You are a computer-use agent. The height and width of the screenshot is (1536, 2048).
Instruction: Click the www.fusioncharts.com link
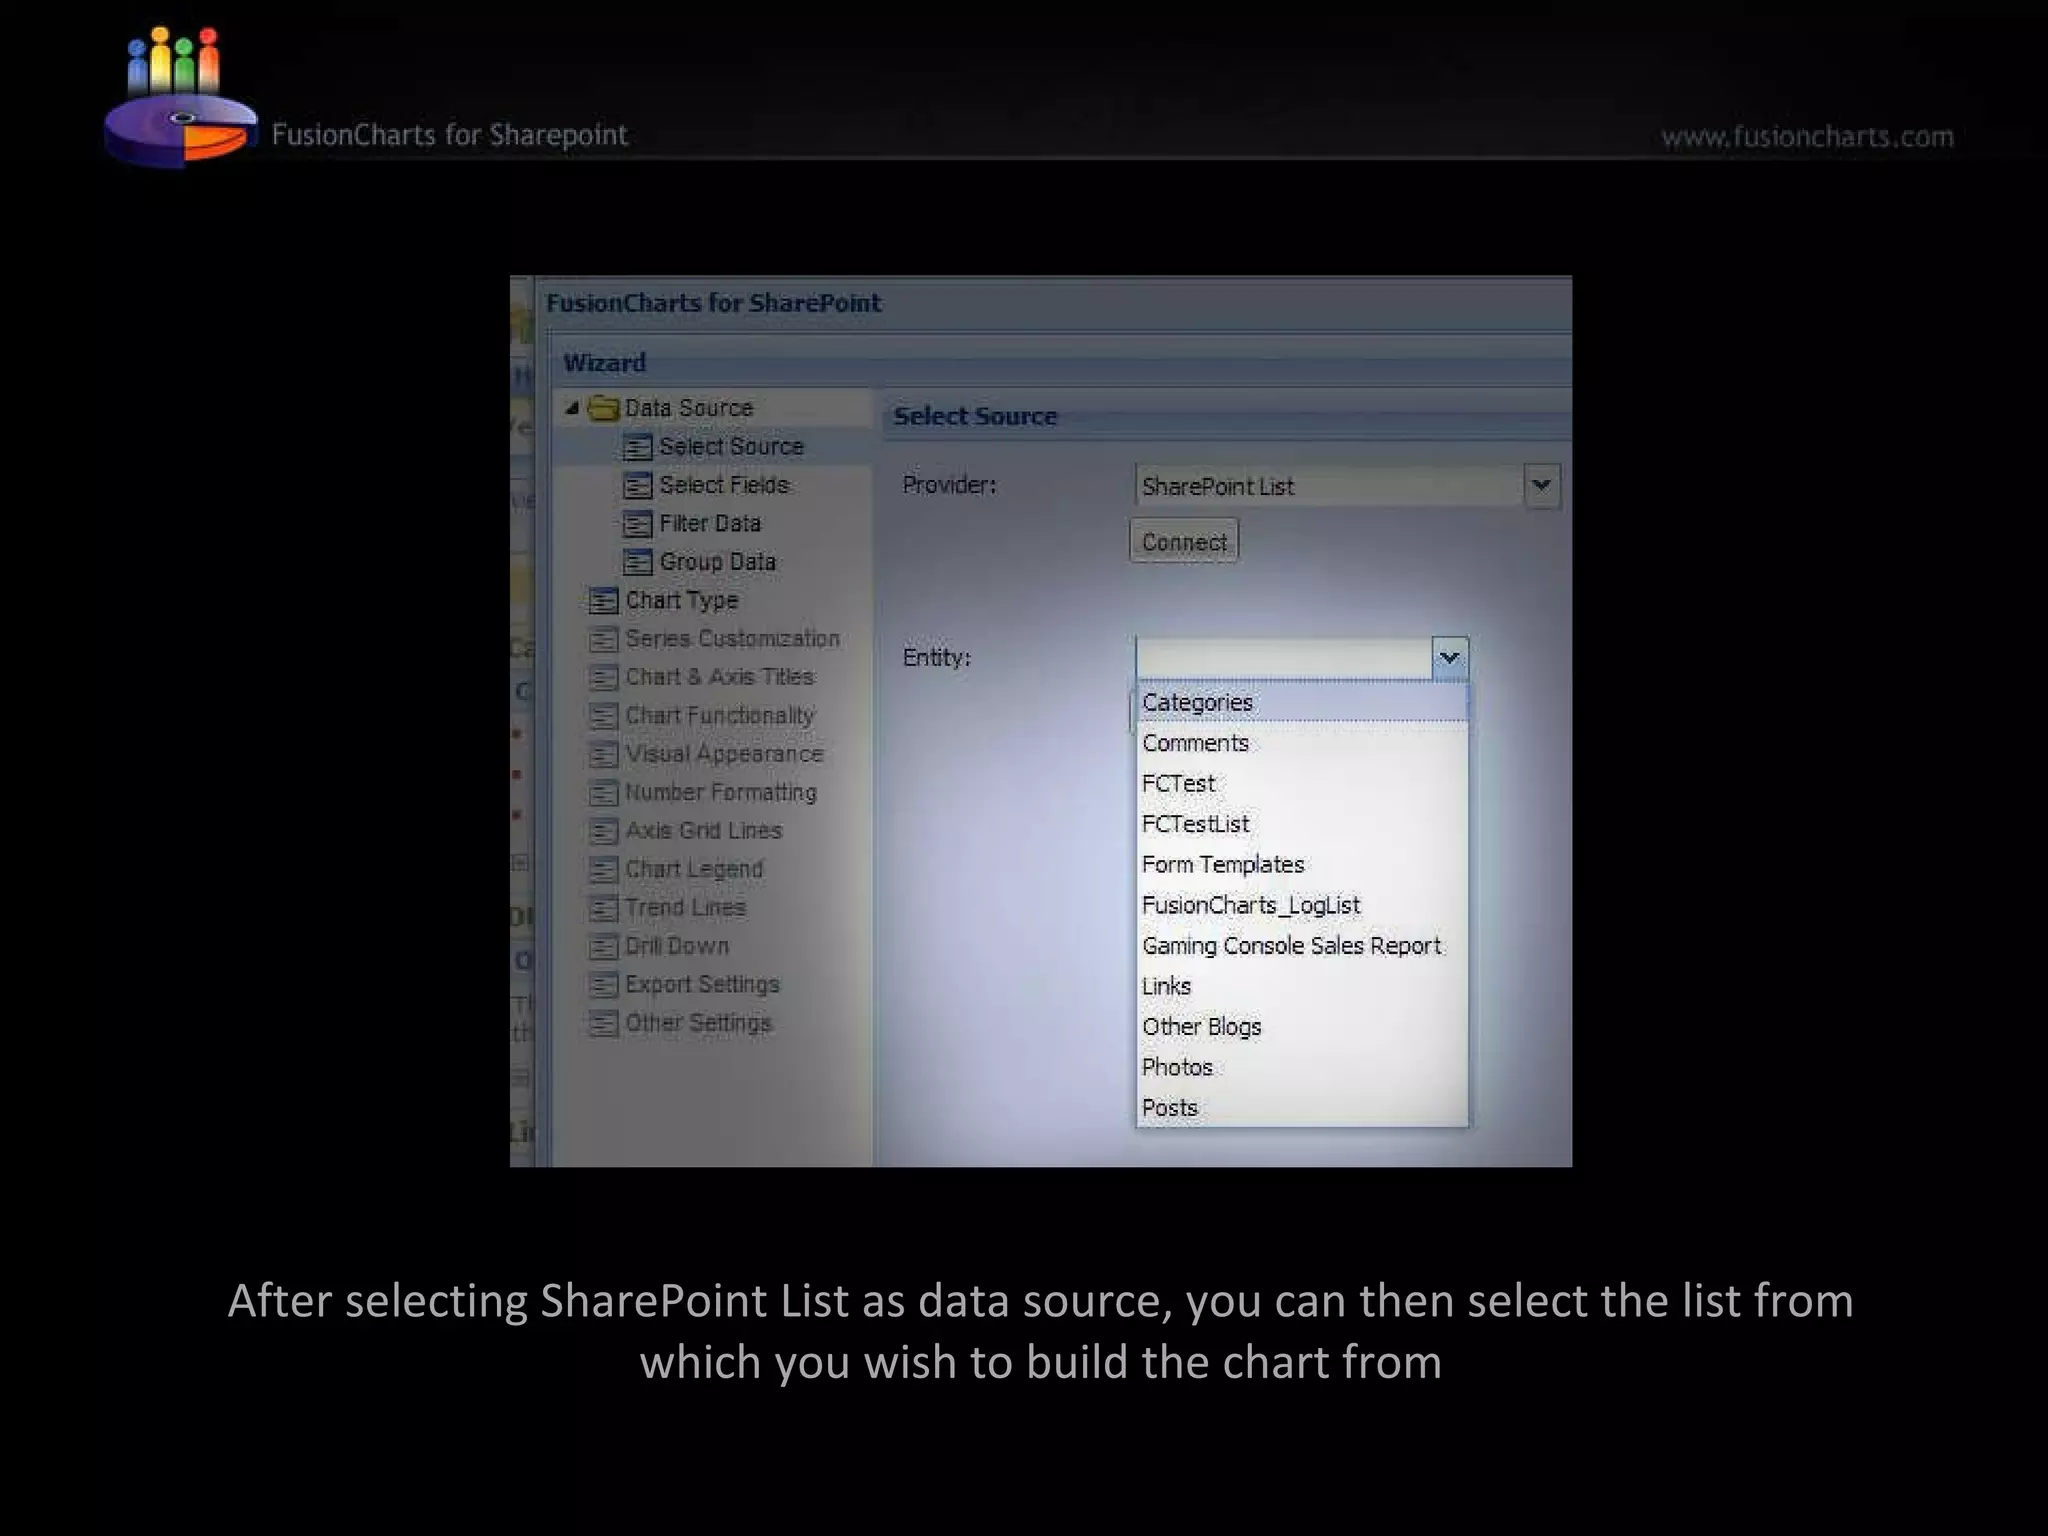click(x=1807, y=136)
